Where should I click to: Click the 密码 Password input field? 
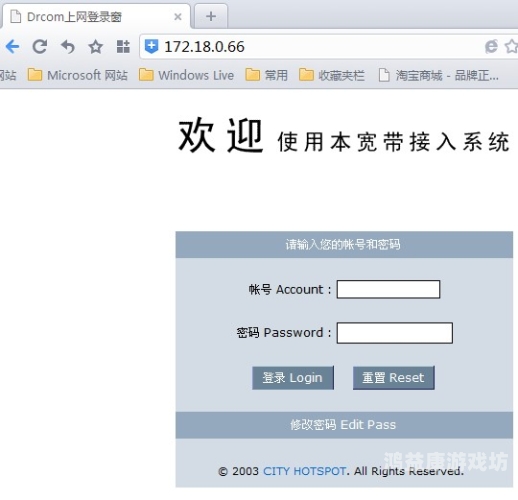click(x=395, y=333)
